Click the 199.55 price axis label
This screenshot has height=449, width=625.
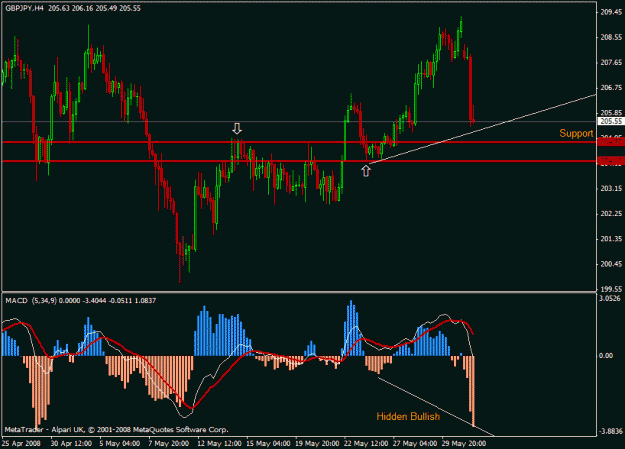point(611,289)
